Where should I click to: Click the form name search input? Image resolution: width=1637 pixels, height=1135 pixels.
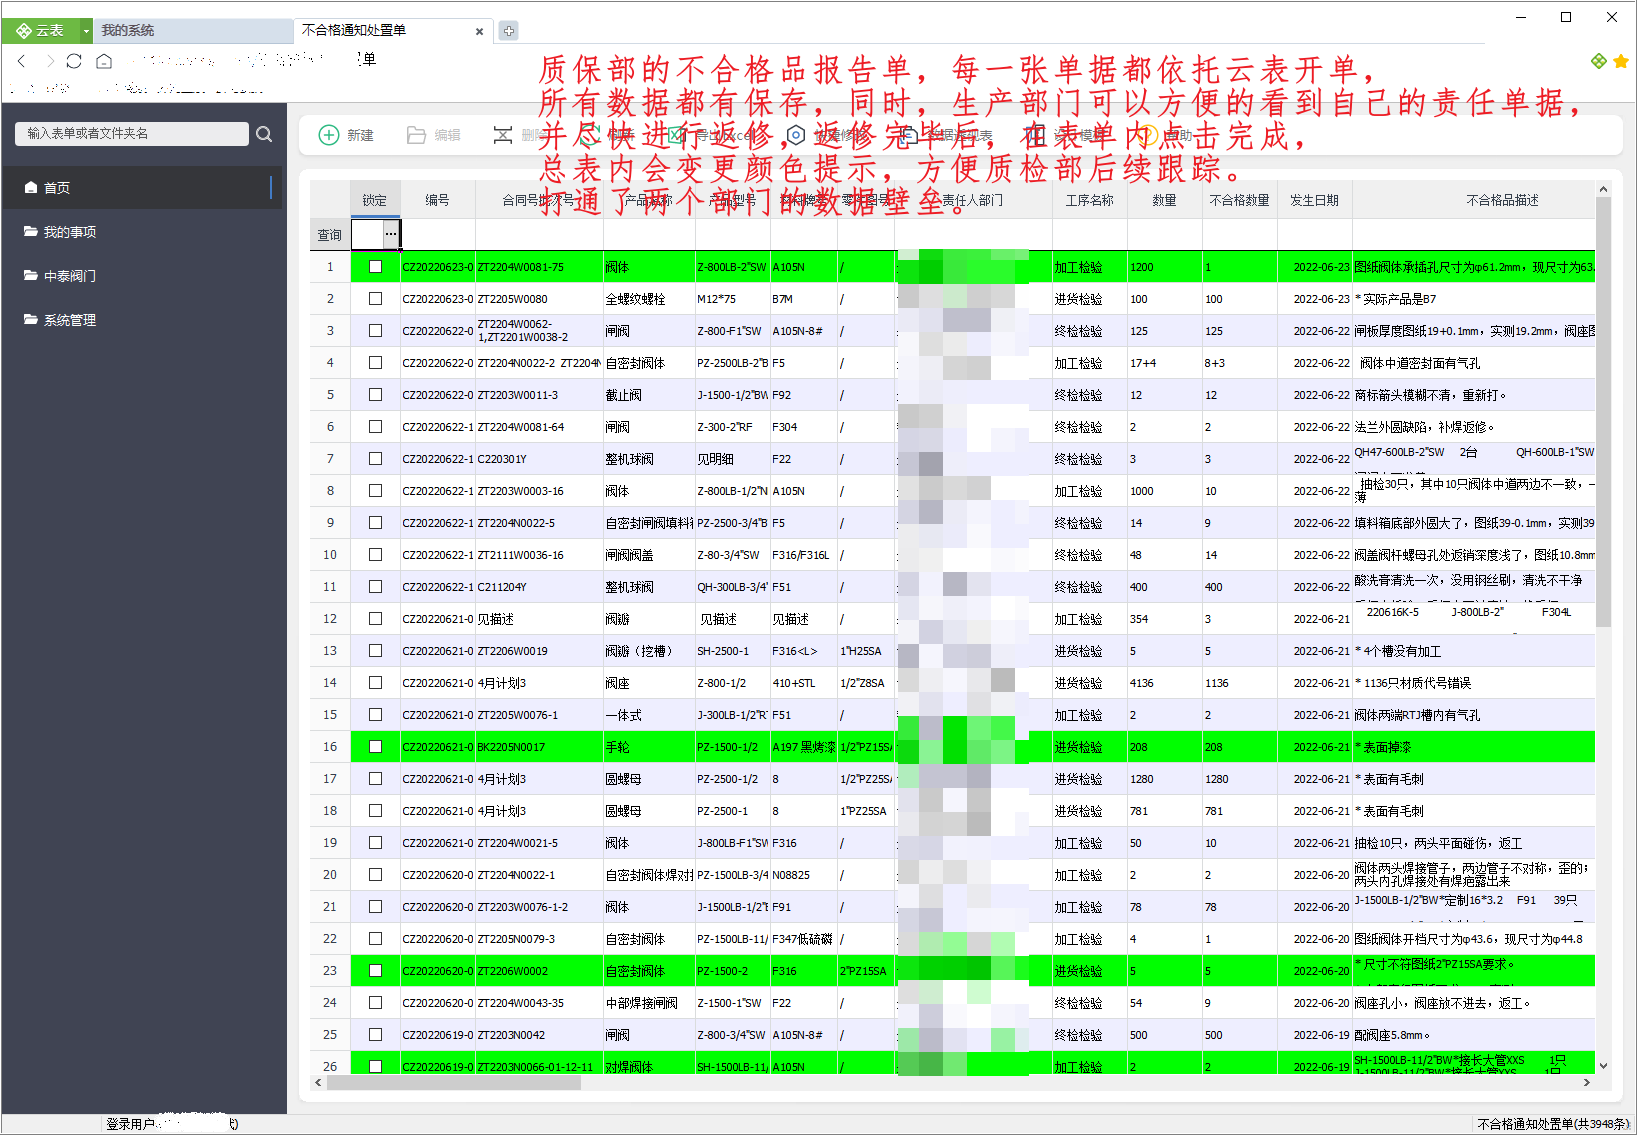click(131, 133)
